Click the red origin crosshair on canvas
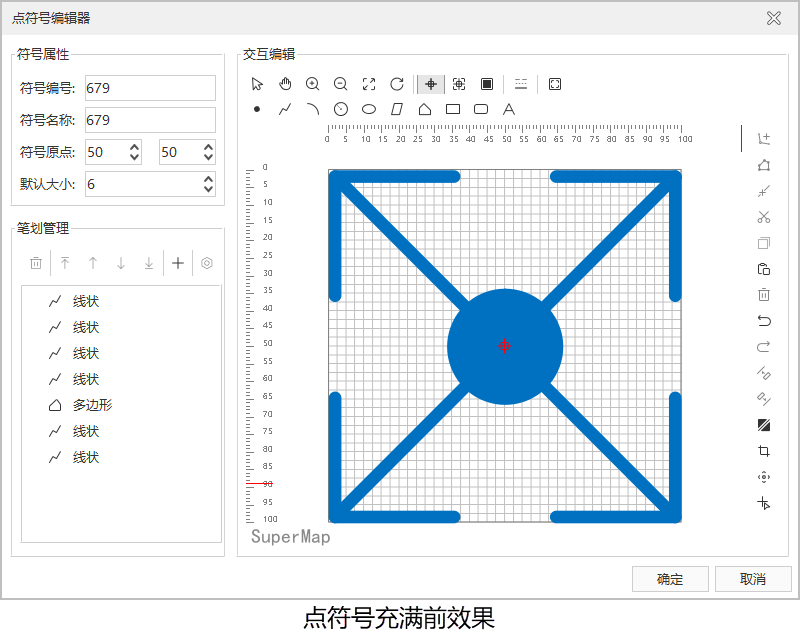Image resolution: width=800 pixels, height=640 pixels. (505, 346)
